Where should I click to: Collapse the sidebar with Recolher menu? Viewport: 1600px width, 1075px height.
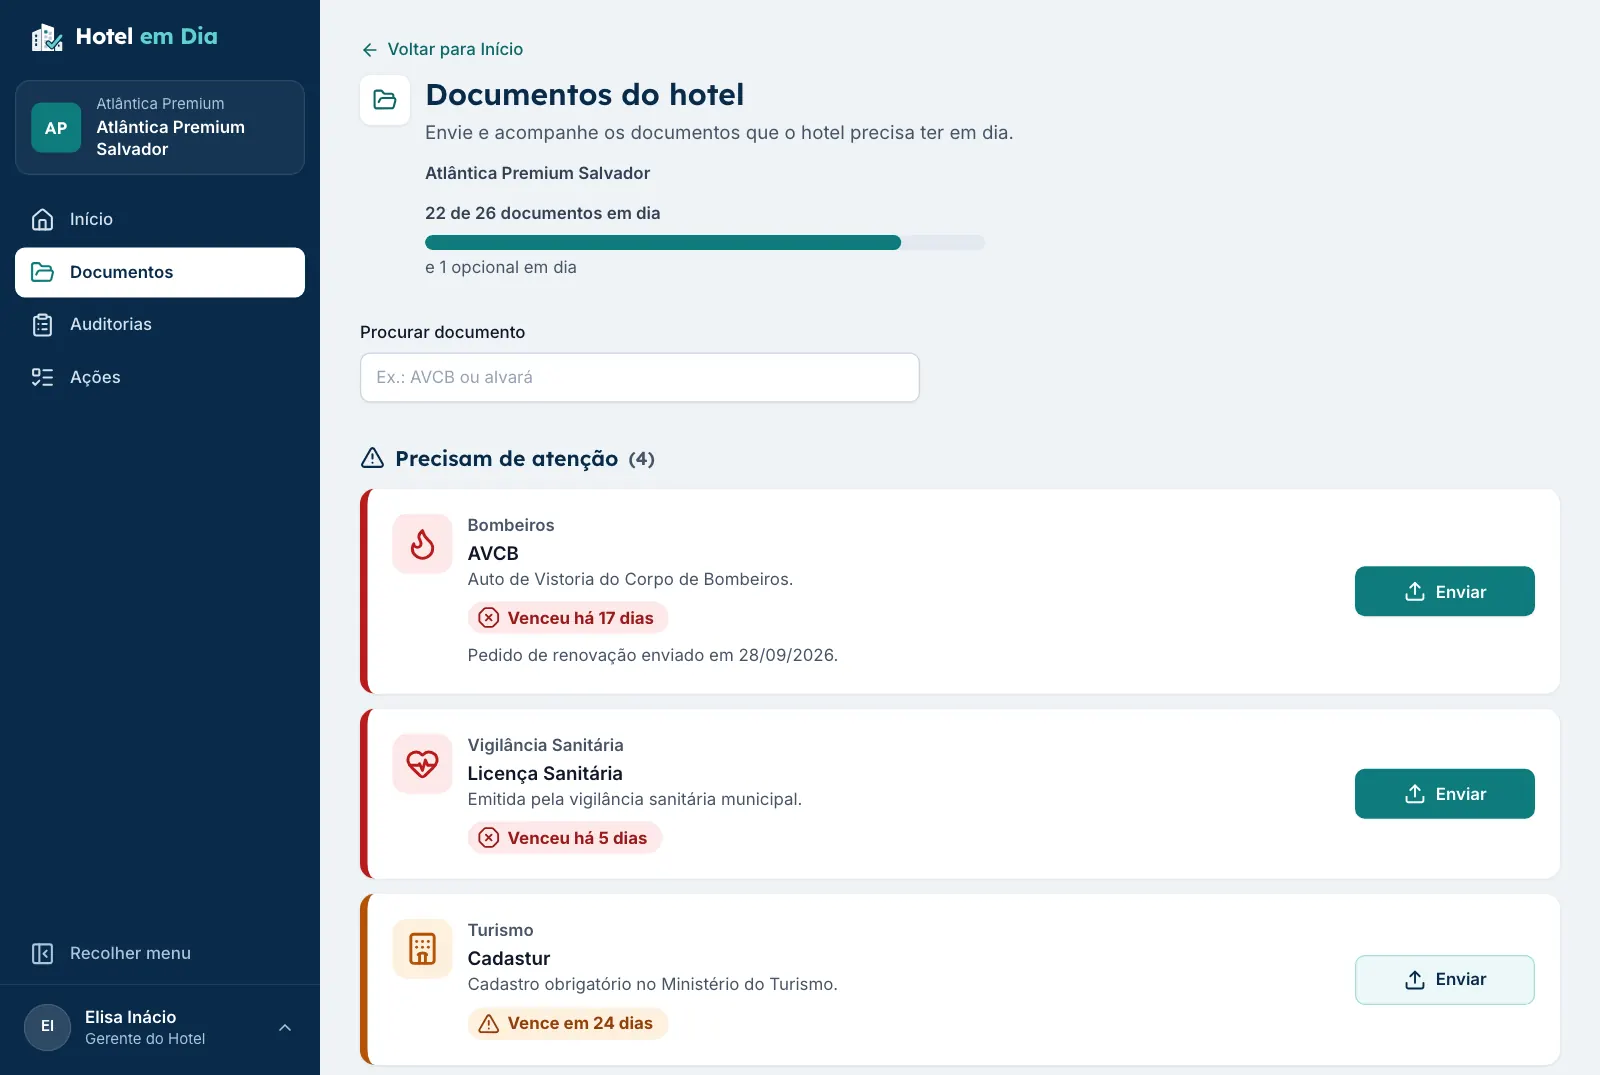tap(160, 953)
